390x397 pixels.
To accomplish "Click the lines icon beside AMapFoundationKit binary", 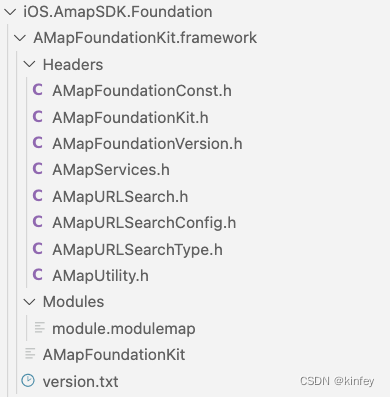I will point(30,354).
